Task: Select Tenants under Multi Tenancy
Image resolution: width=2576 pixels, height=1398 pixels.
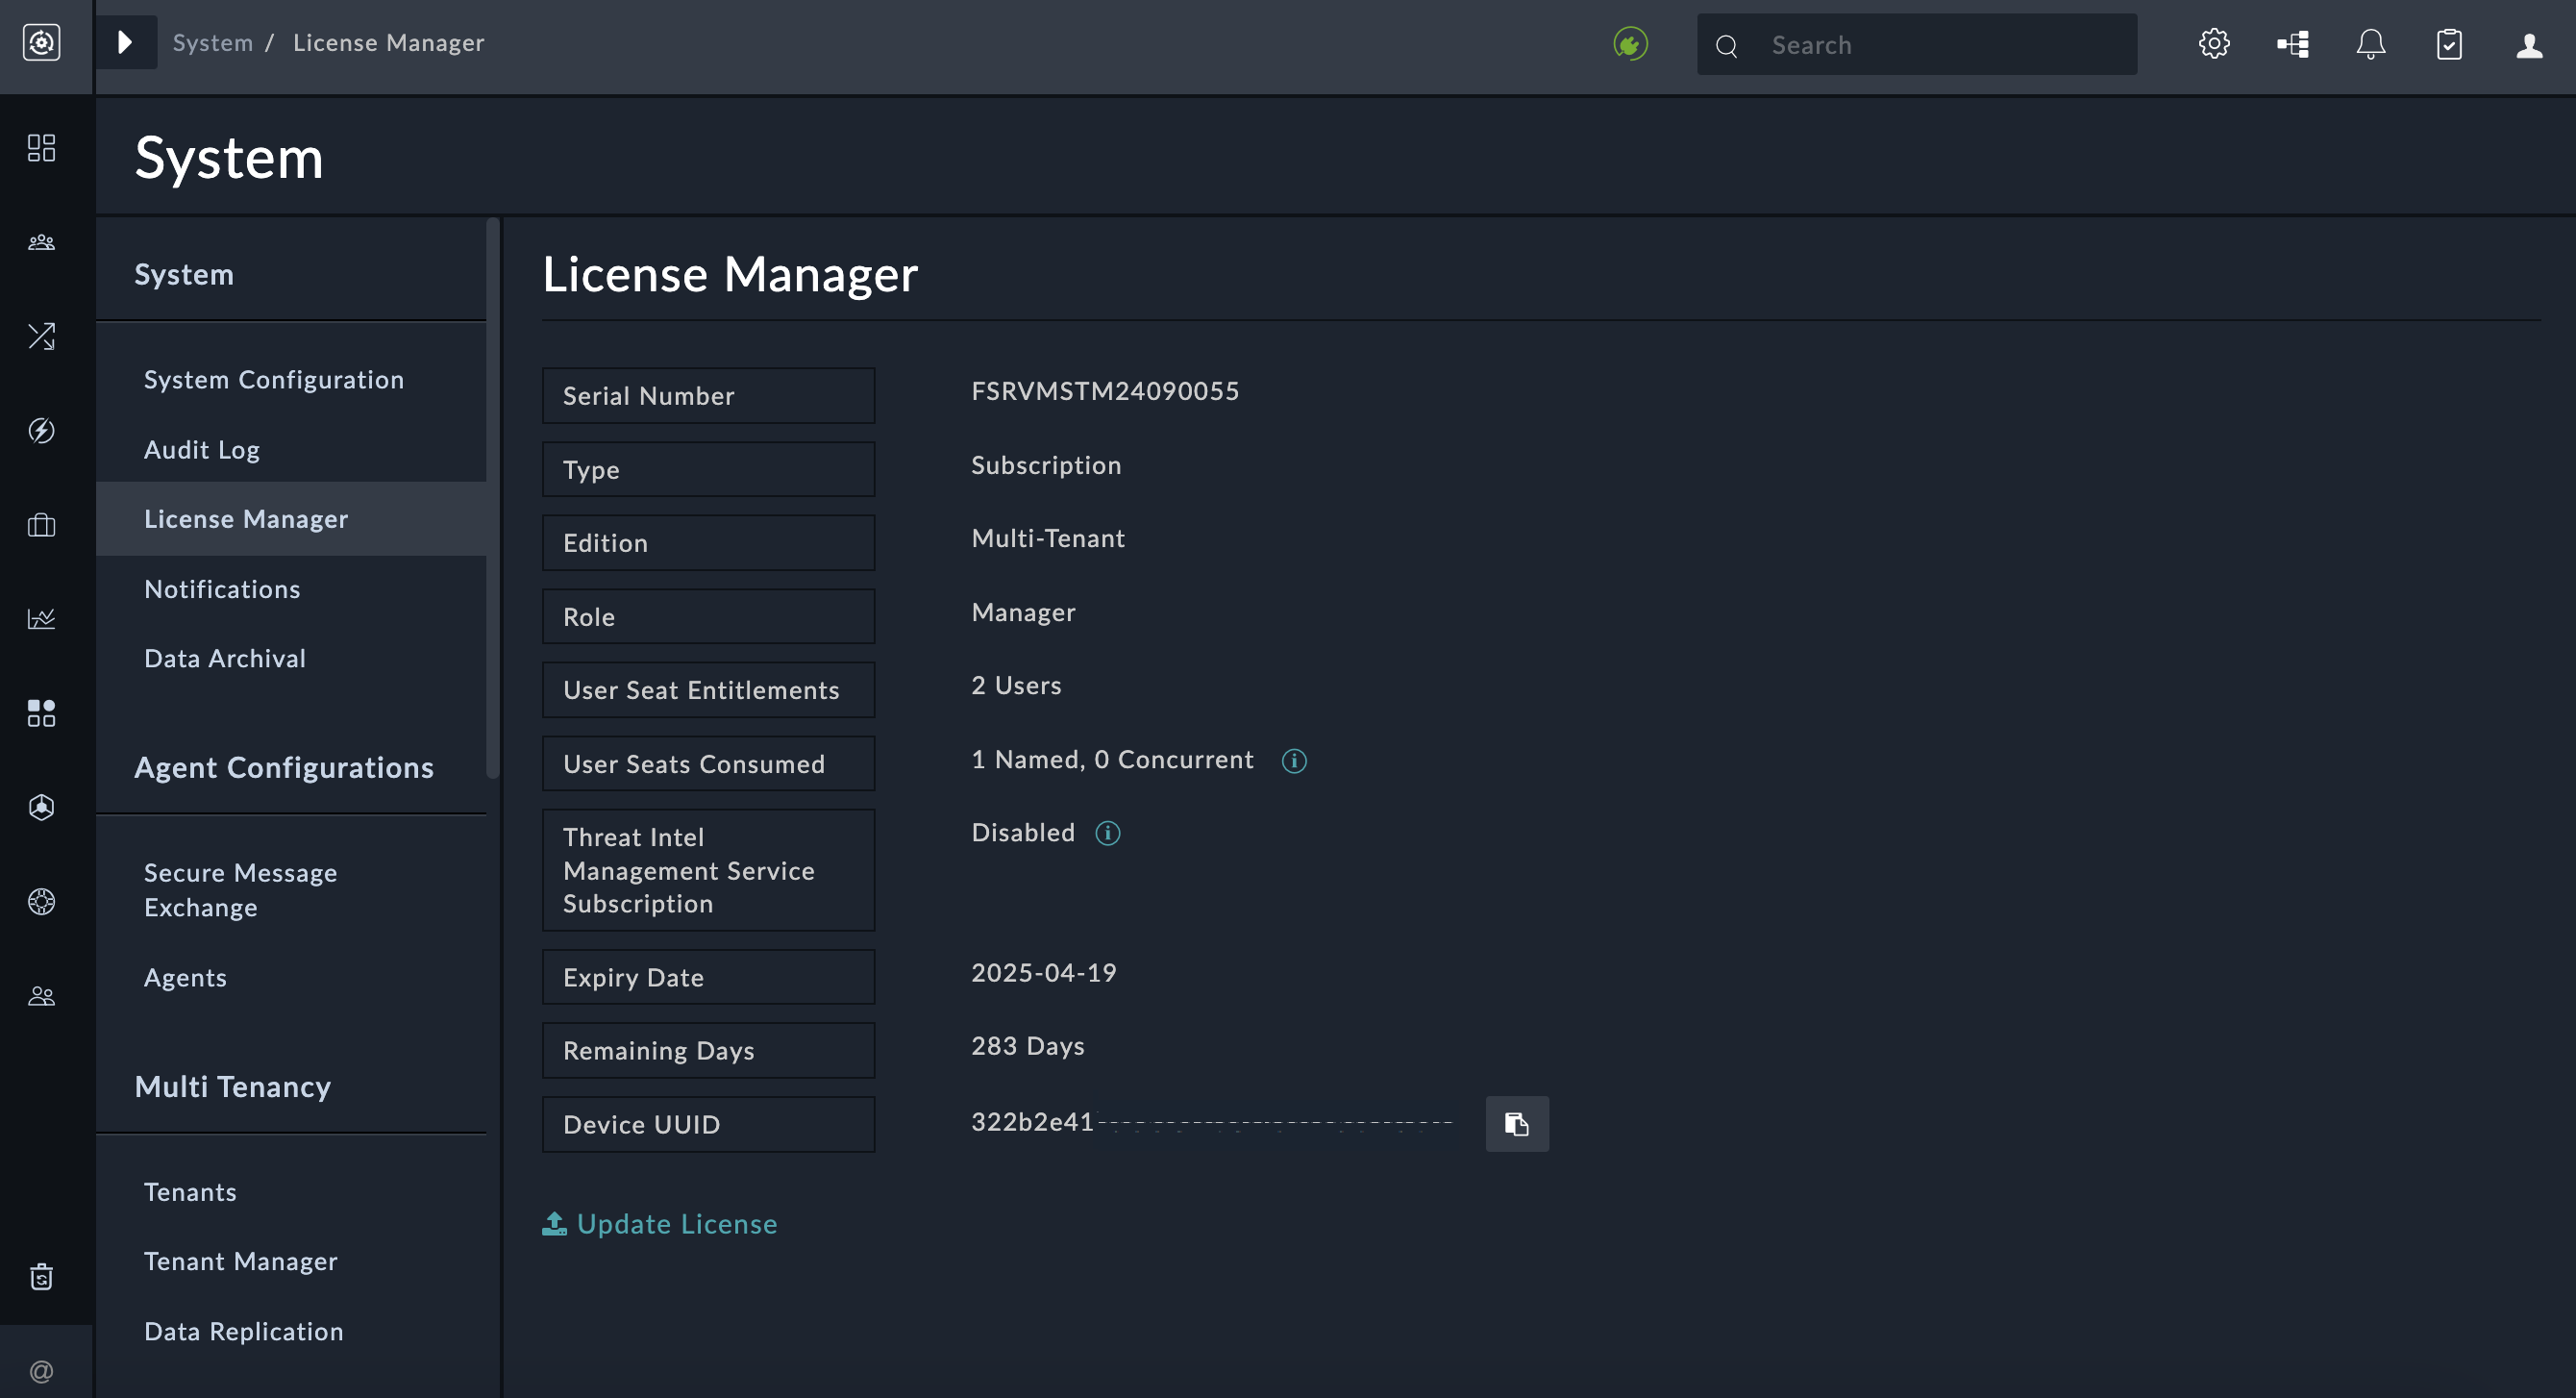Action: [x=190, y=1191]
